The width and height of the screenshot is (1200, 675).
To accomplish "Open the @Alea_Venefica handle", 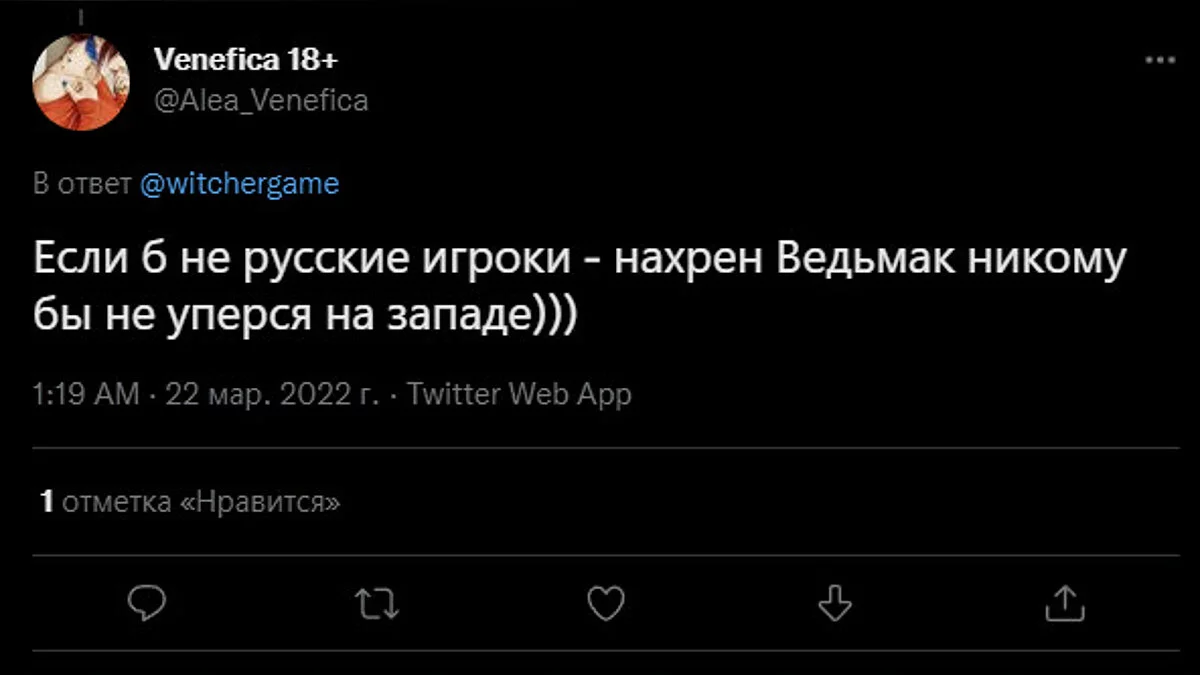I will [261, 100].
